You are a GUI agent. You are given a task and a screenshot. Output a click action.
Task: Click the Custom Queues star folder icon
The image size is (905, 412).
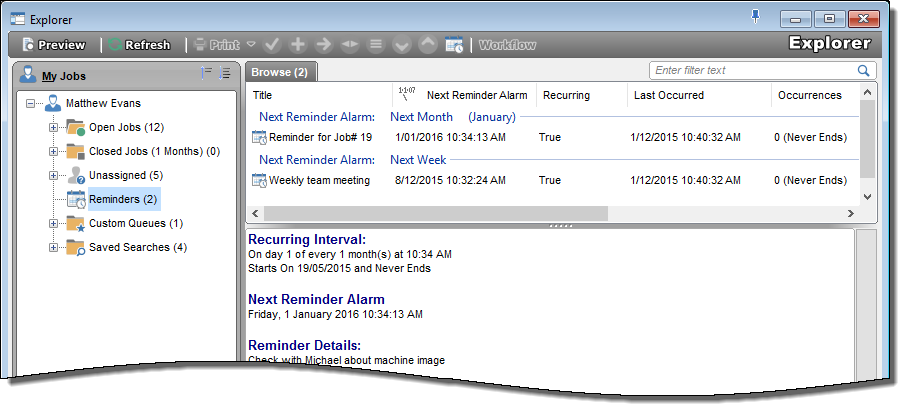click(76, 223)
